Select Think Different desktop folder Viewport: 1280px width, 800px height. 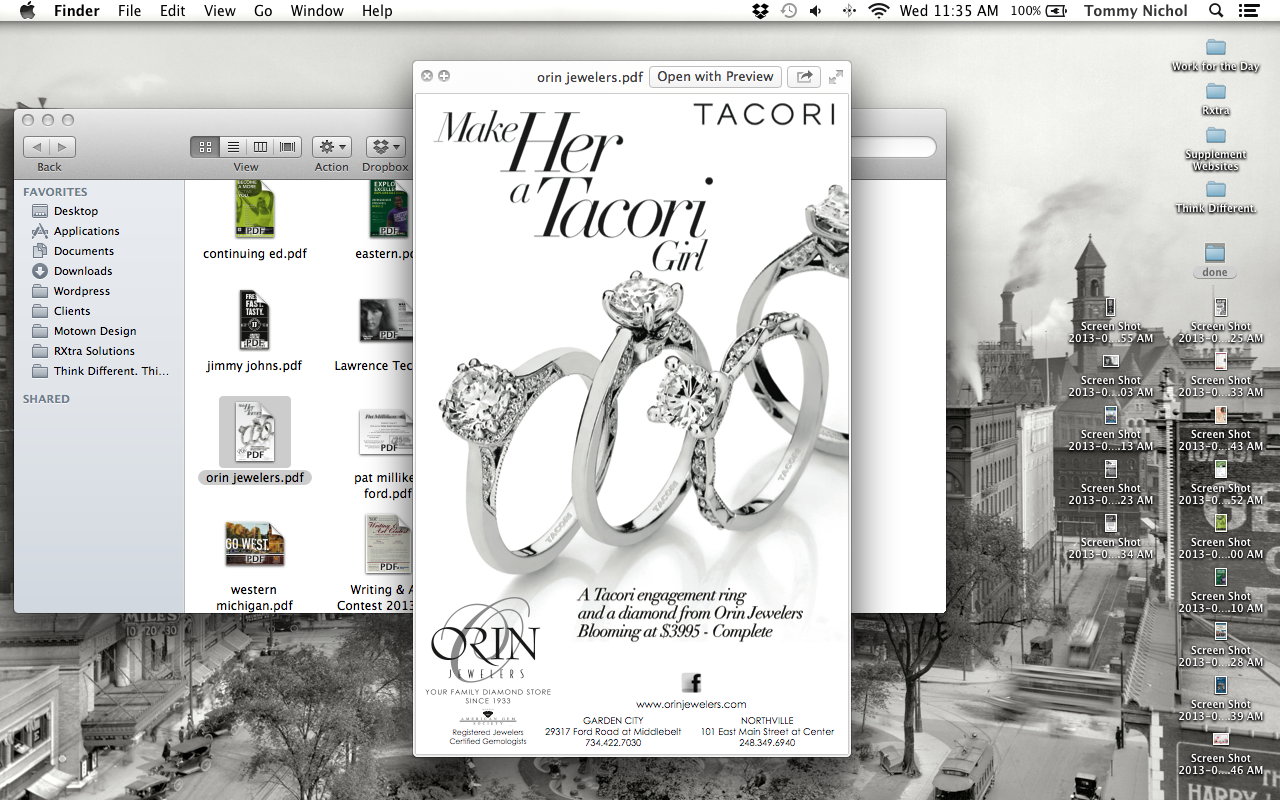click(x=1216, y=189)
